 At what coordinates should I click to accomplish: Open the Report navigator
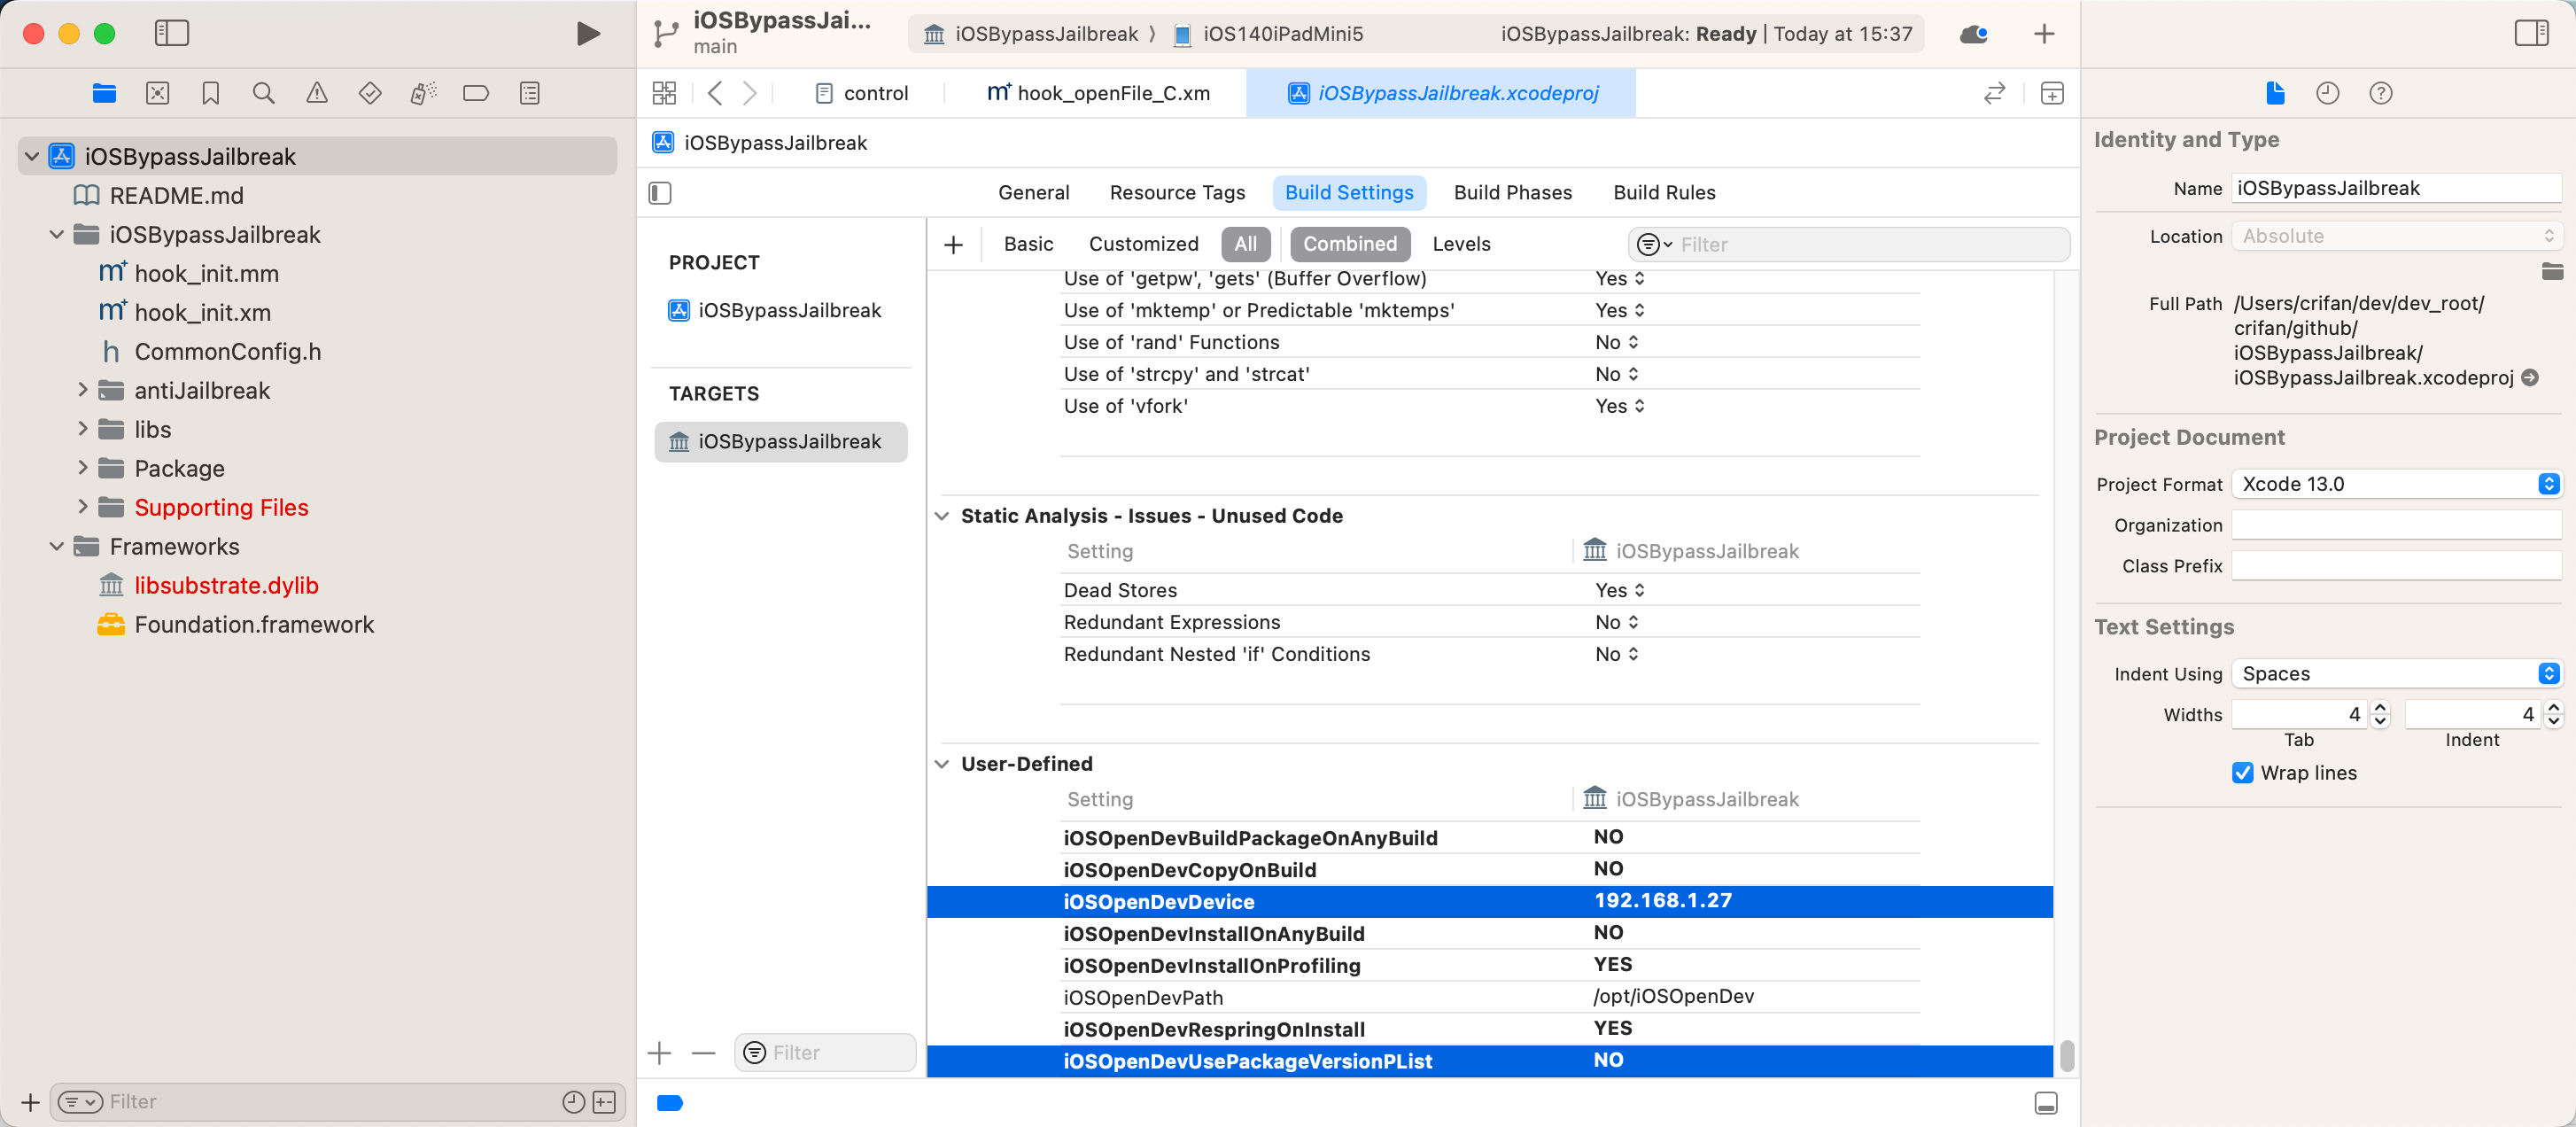[530, 93]
